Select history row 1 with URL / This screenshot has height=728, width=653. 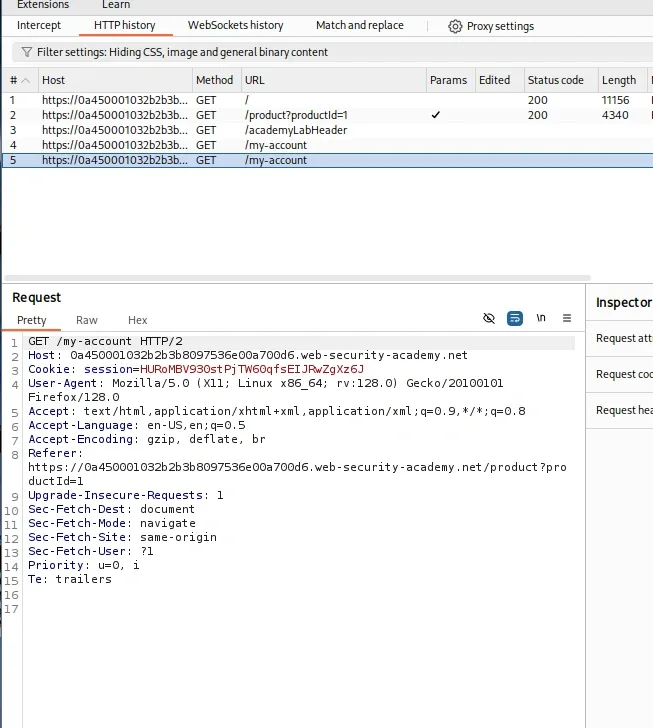(327, 100)
